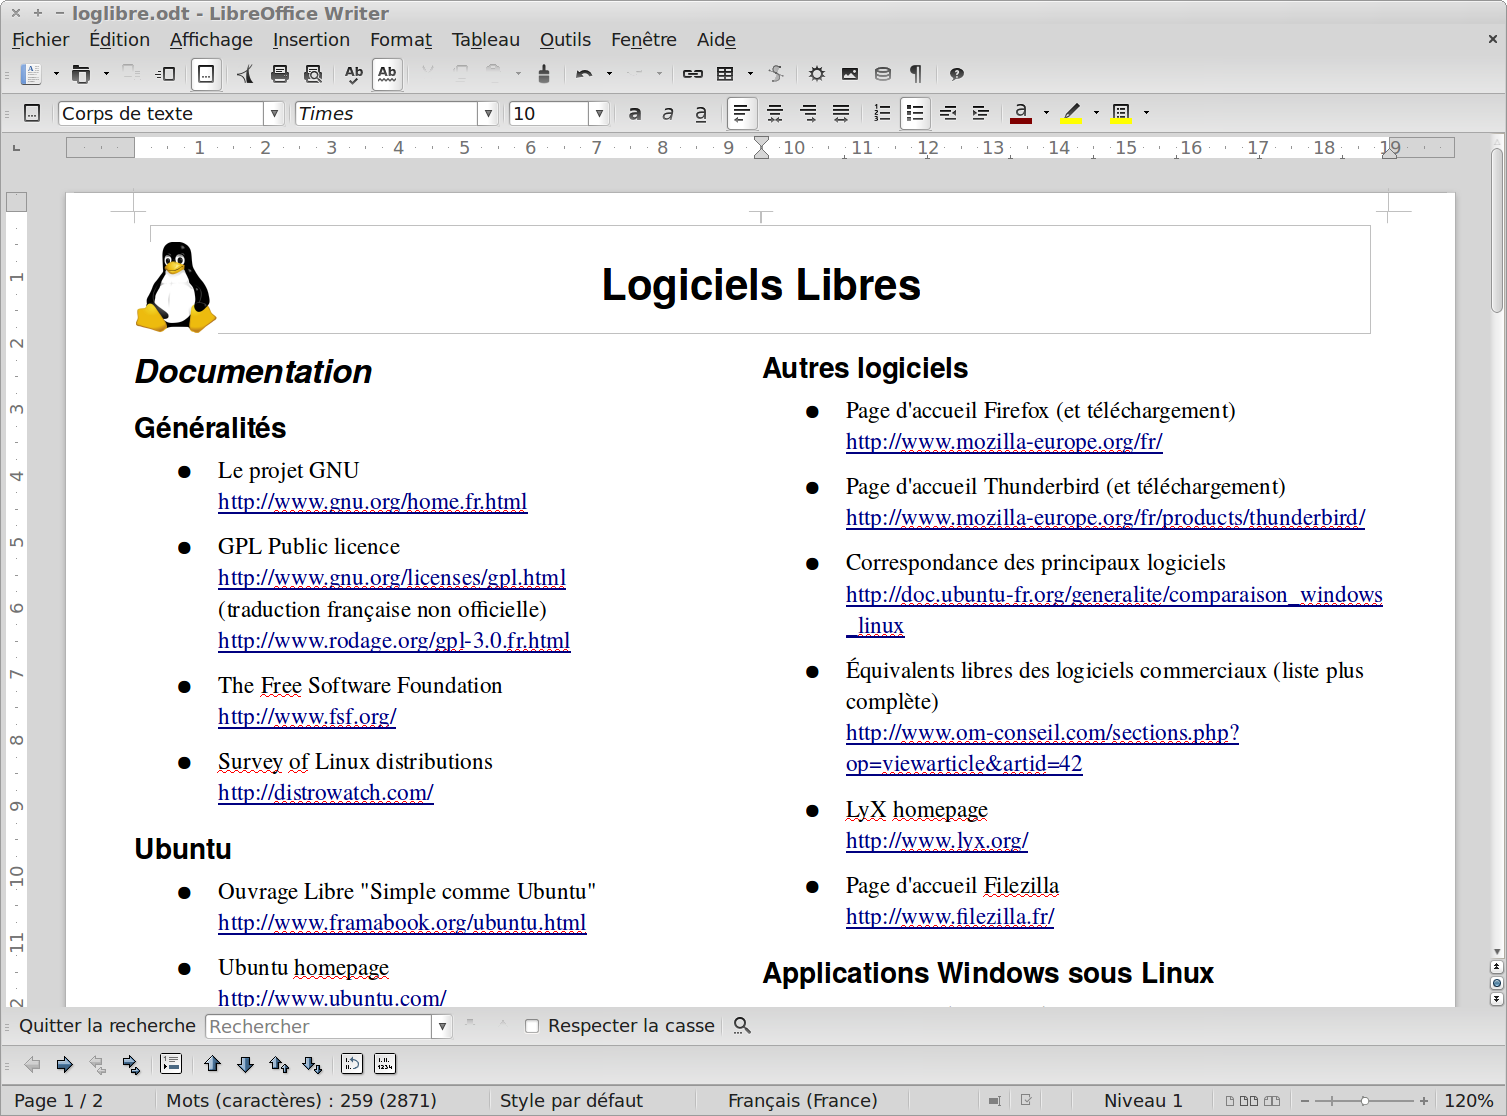Expand the font size dropdown
This screenshot has width=1507, height=1116.
(x=599, y=114)
